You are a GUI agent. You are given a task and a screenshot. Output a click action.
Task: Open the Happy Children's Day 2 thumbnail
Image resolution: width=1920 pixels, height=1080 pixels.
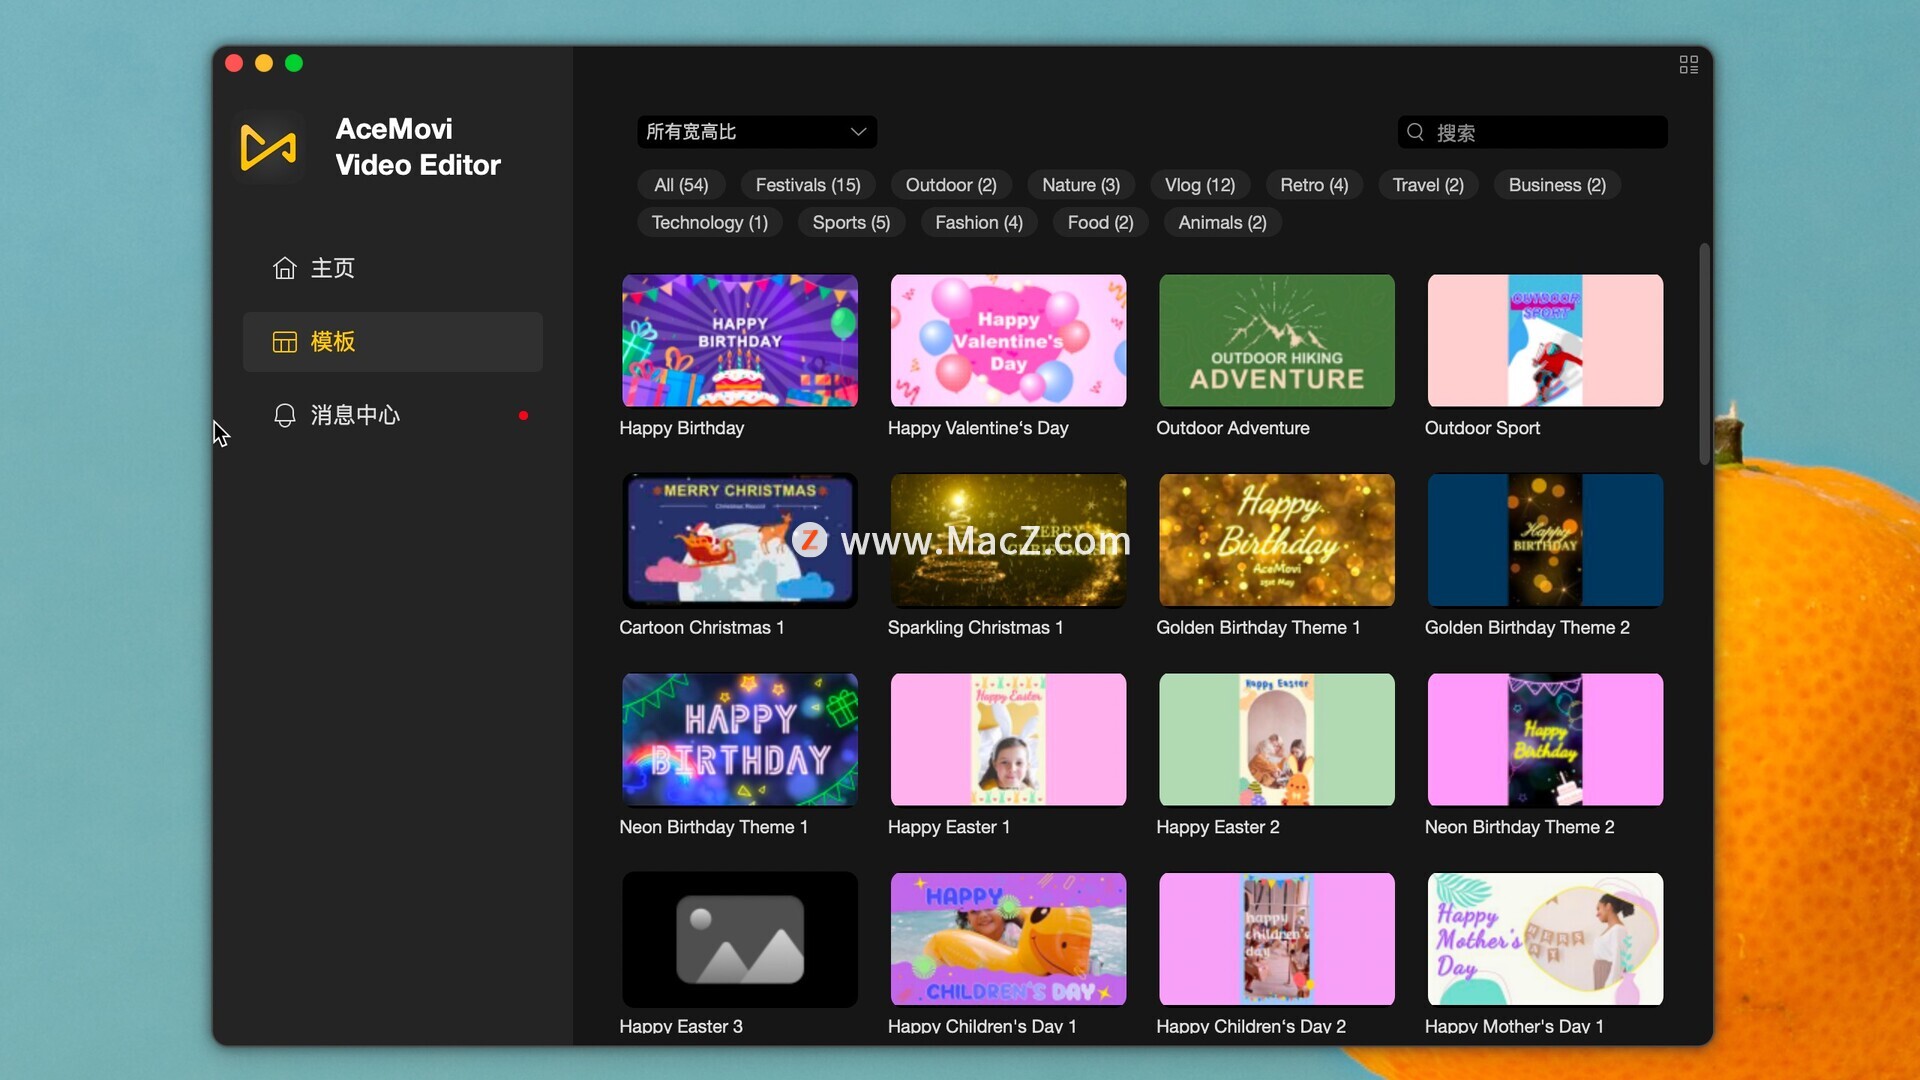pos(1277,939)
